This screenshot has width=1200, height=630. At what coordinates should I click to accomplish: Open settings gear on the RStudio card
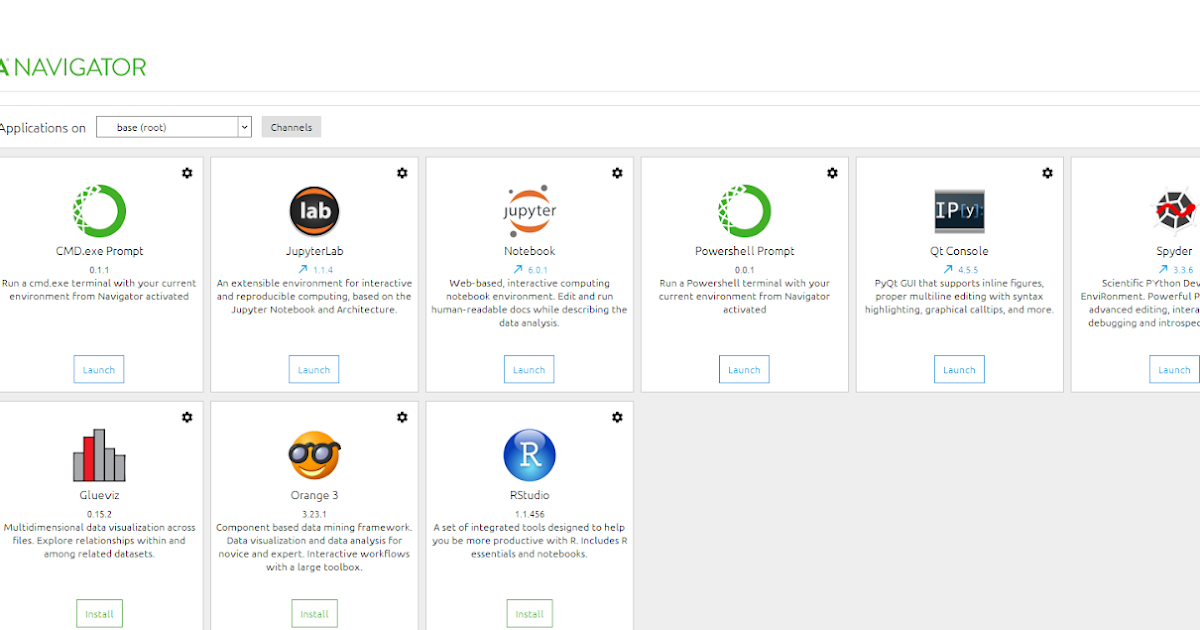coord(617,417)
